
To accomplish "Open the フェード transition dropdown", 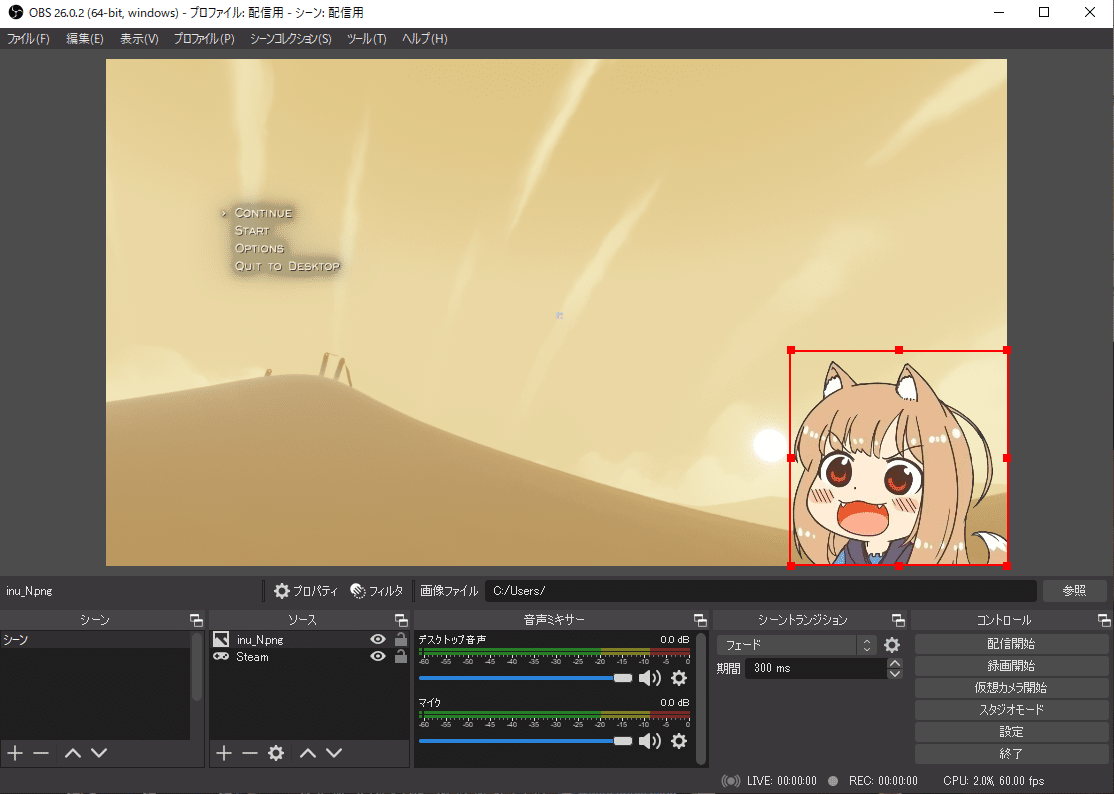I will point(796,645).
